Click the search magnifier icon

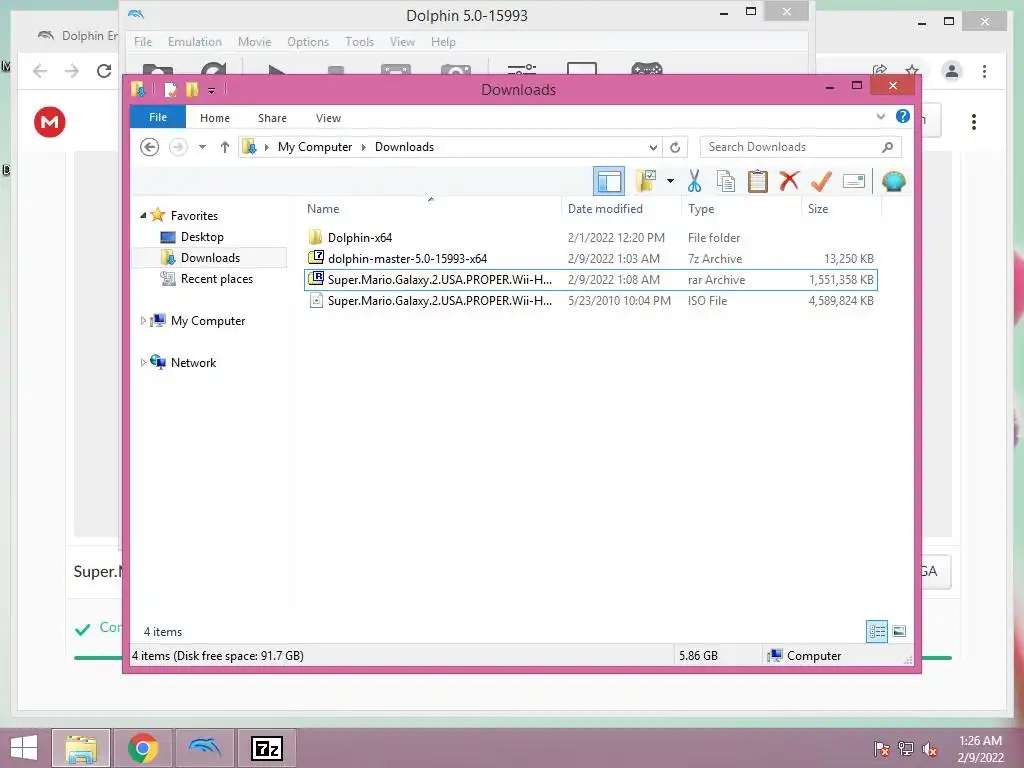pos(887,147)
